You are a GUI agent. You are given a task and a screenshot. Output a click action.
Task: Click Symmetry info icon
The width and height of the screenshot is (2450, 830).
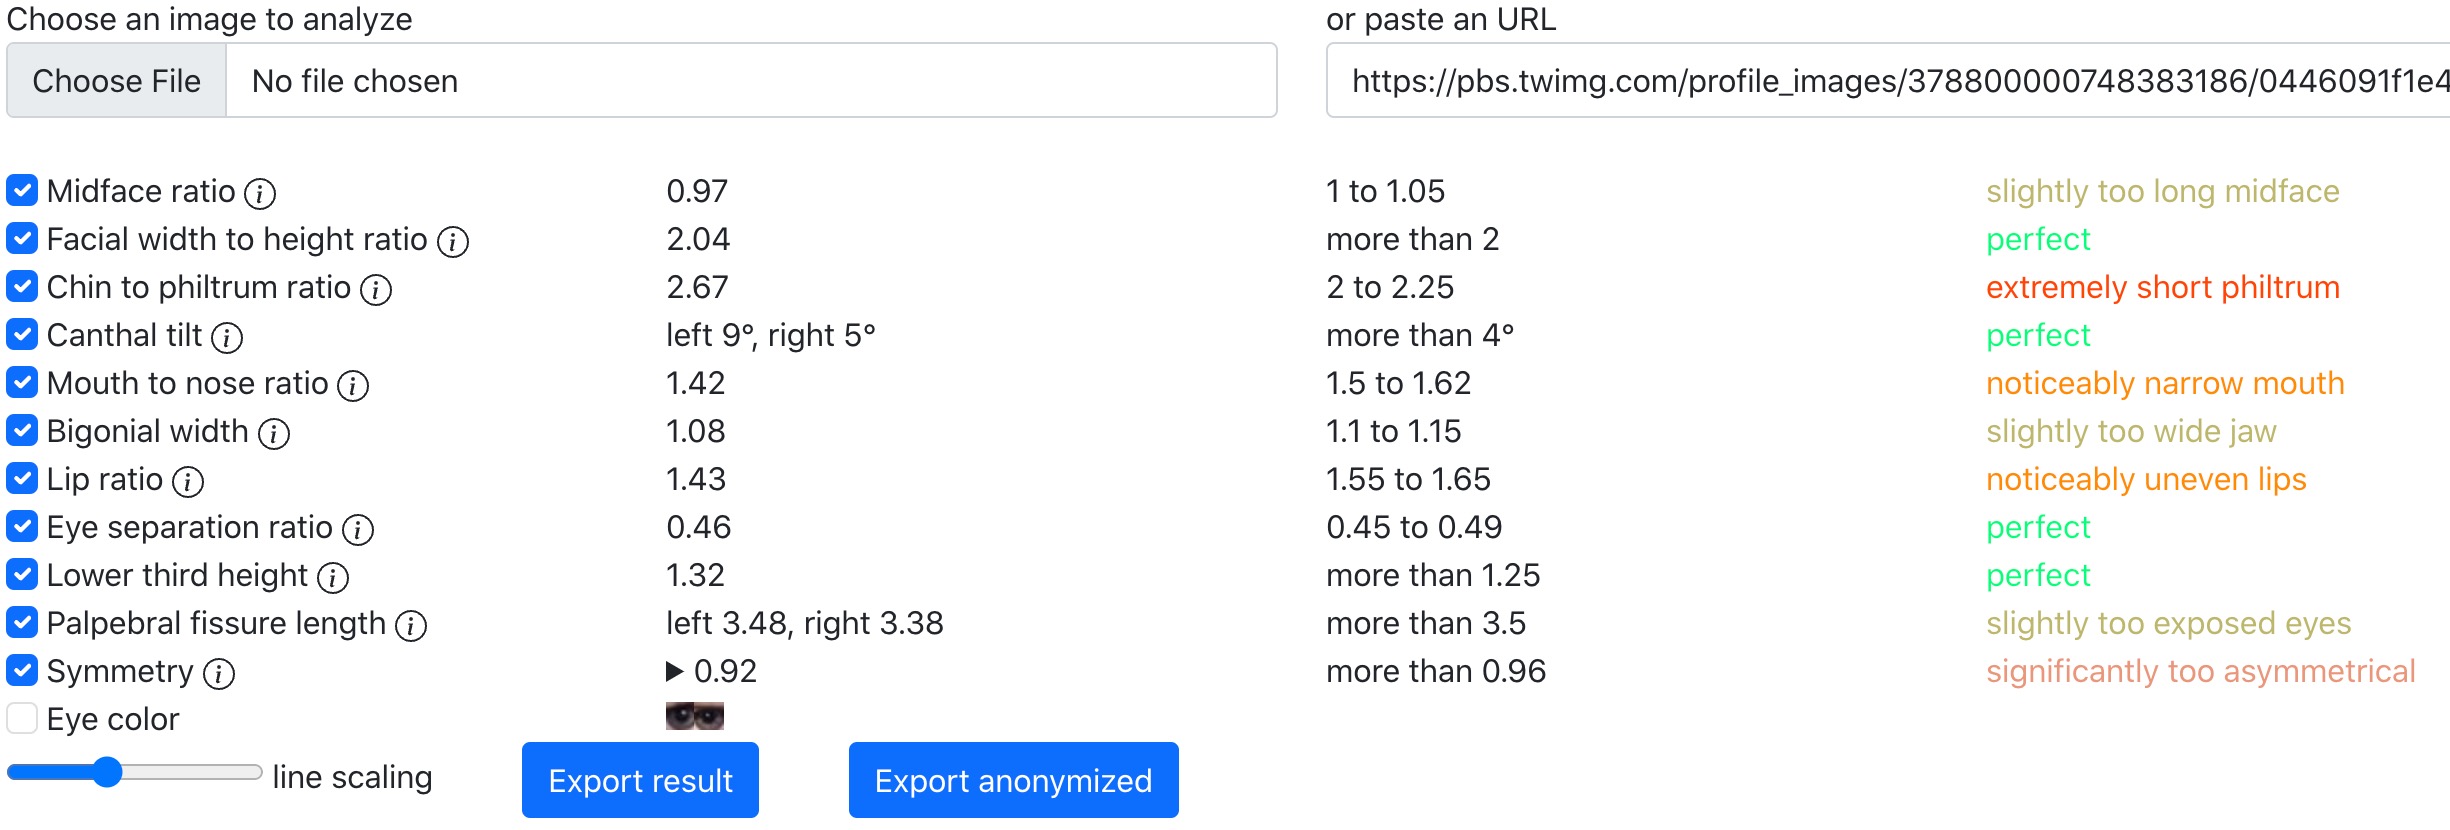click(219, 673)
